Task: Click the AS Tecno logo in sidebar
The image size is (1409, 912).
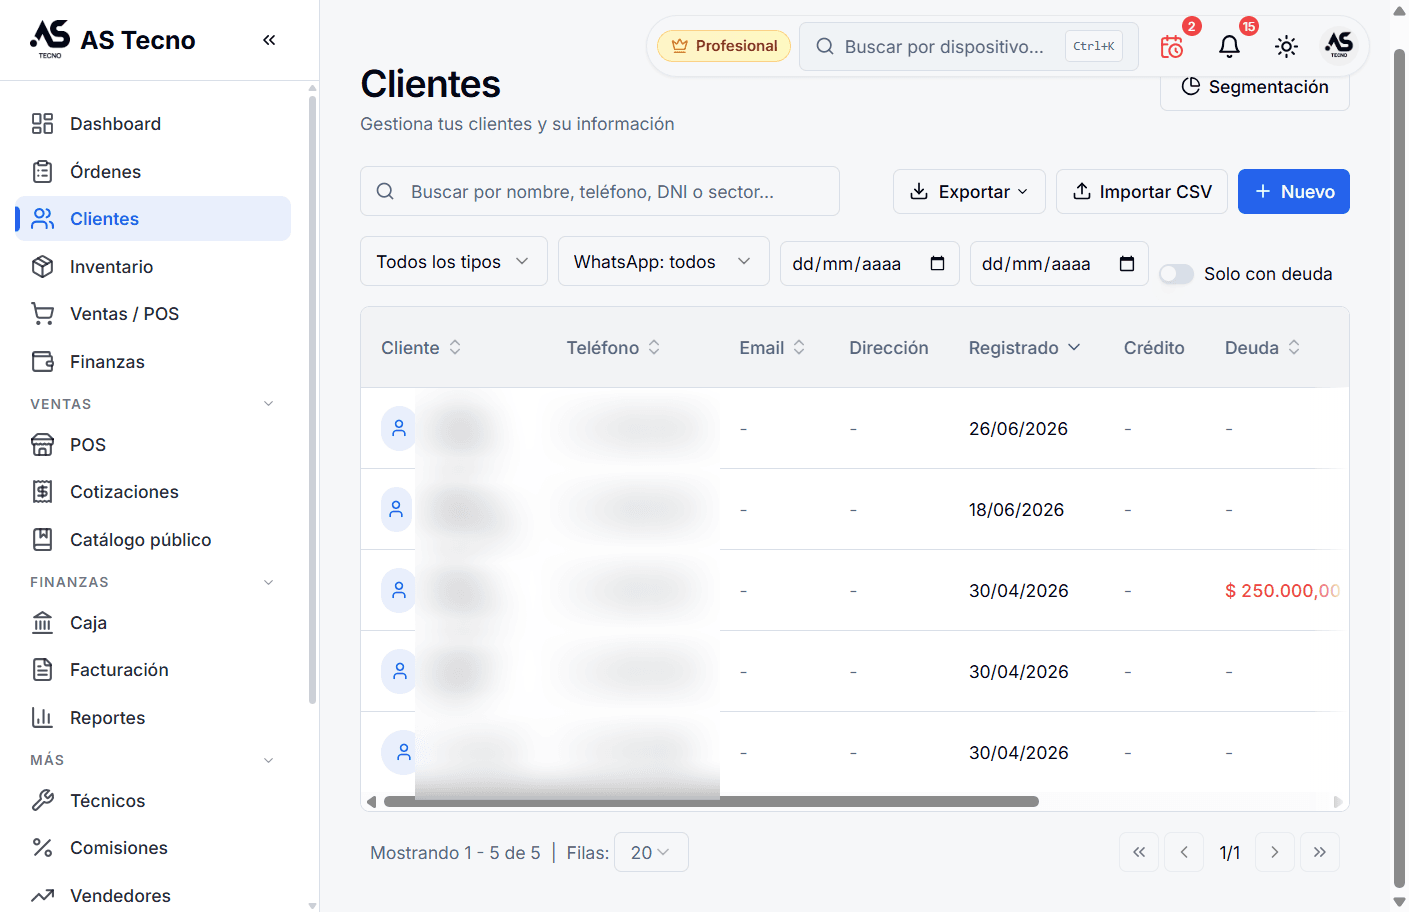Action: (50, 38)
